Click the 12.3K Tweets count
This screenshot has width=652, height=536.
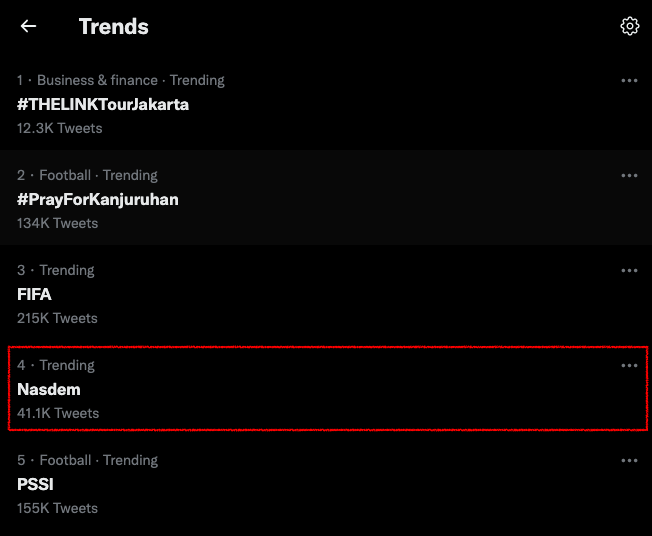click(x=60, y=128)
